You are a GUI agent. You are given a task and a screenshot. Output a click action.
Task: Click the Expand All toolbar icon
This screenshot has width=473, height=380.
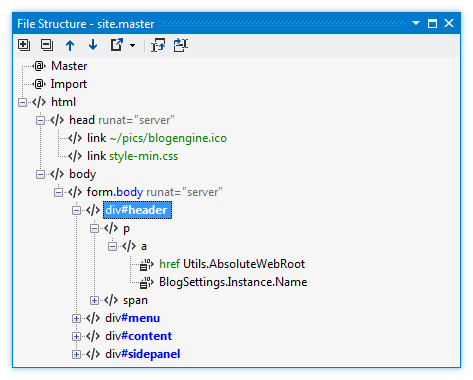(x=24, y=45)
